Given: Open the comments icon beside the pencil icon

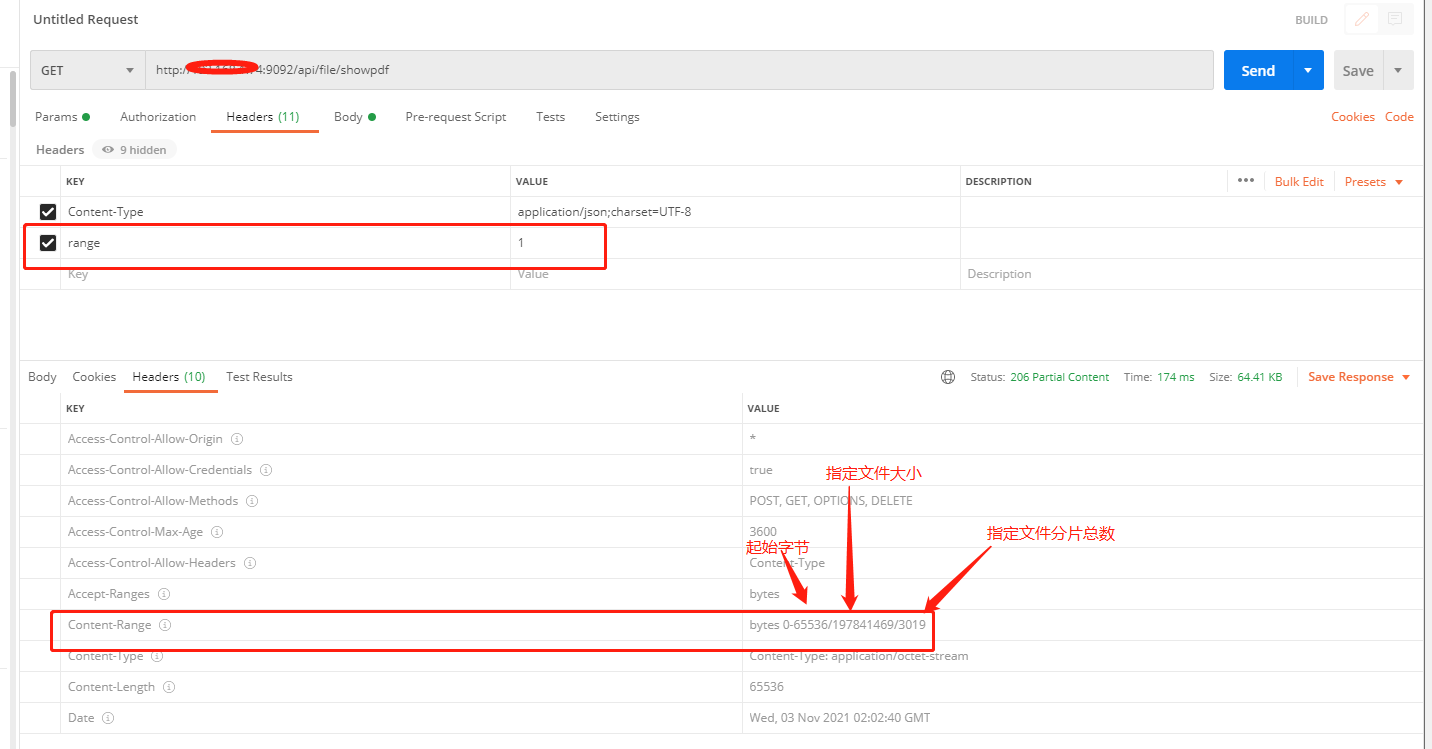Looking at the screenshot, I should (1396, 19).
